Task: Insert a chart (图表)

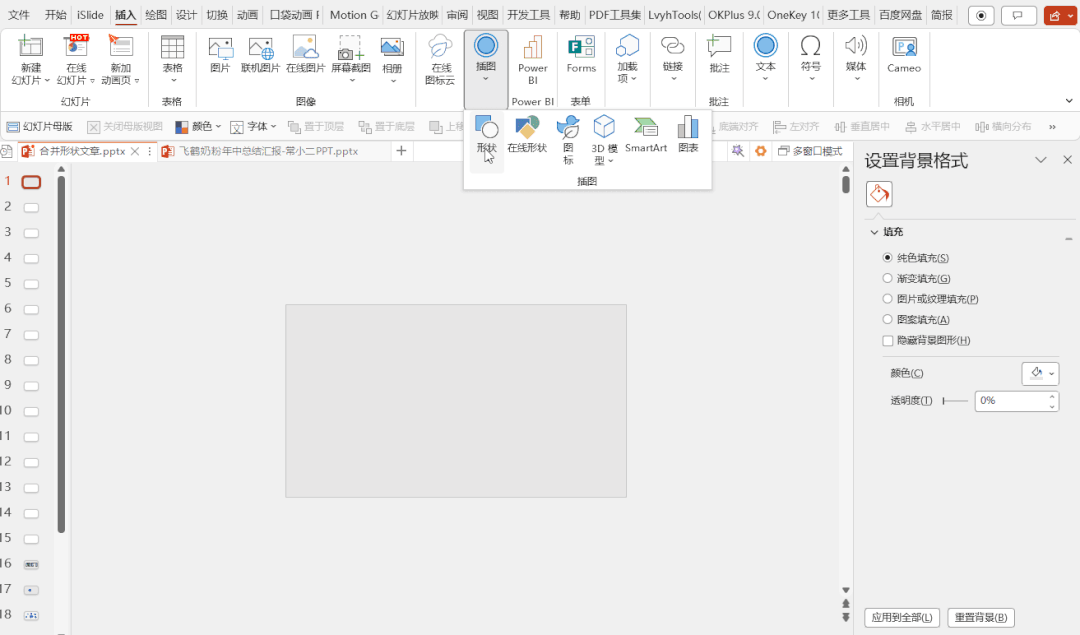Action: point(688,135)
